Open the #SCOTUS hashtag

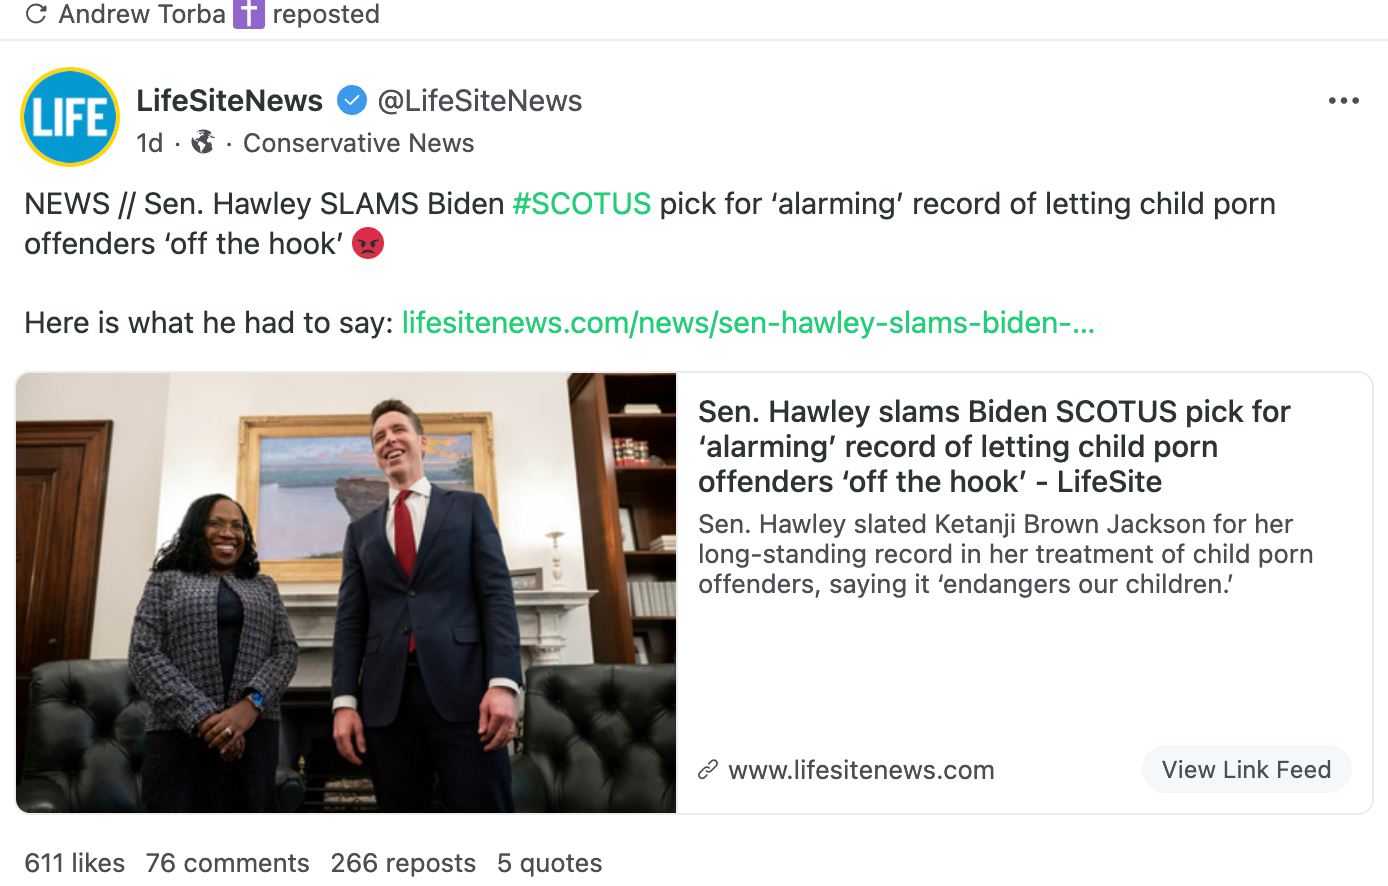pyautogui.click(x=581, y=204)
